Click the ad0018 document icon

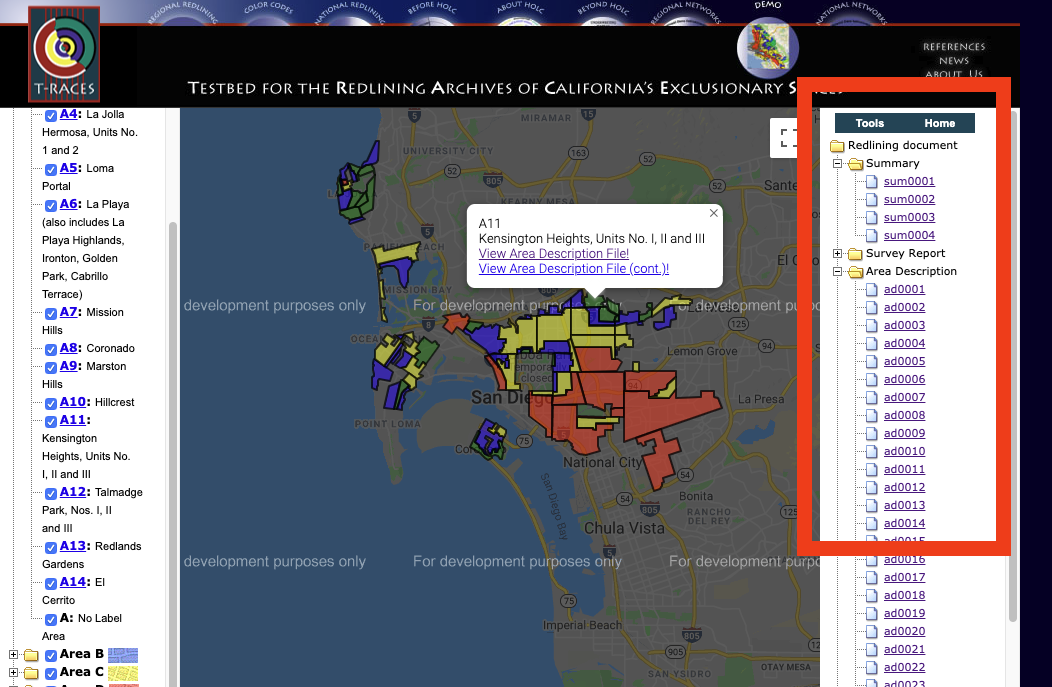872,595
